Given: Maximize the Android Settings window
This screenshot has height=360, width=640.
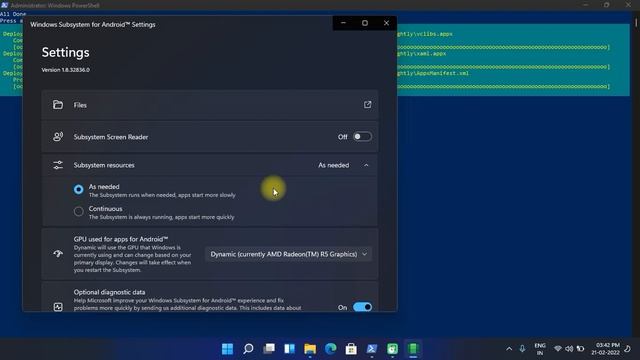Looking at the screenshot, I should (x=365, y=23).
